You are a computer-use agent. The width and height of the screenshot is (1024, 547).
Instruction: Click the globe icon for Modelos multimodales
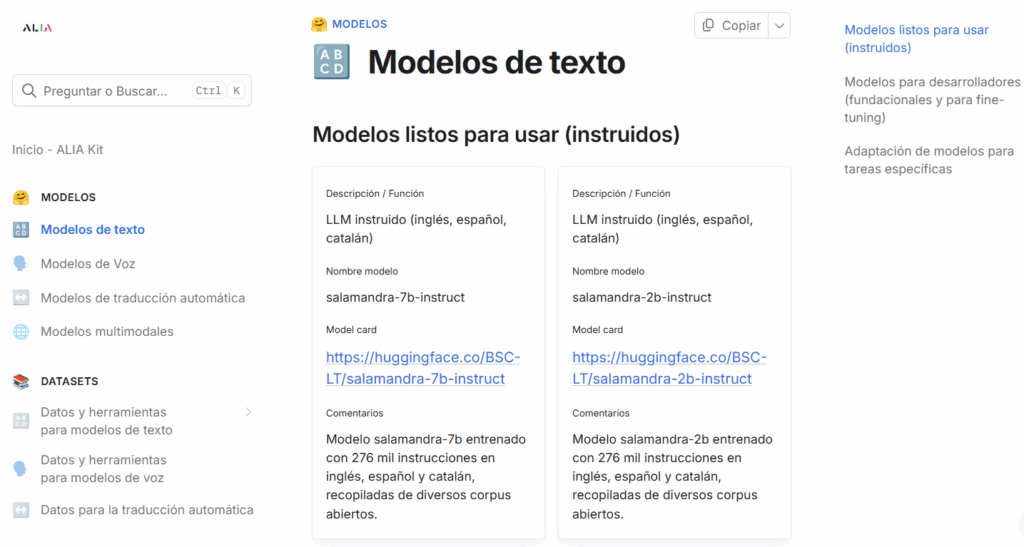[21, 332]
